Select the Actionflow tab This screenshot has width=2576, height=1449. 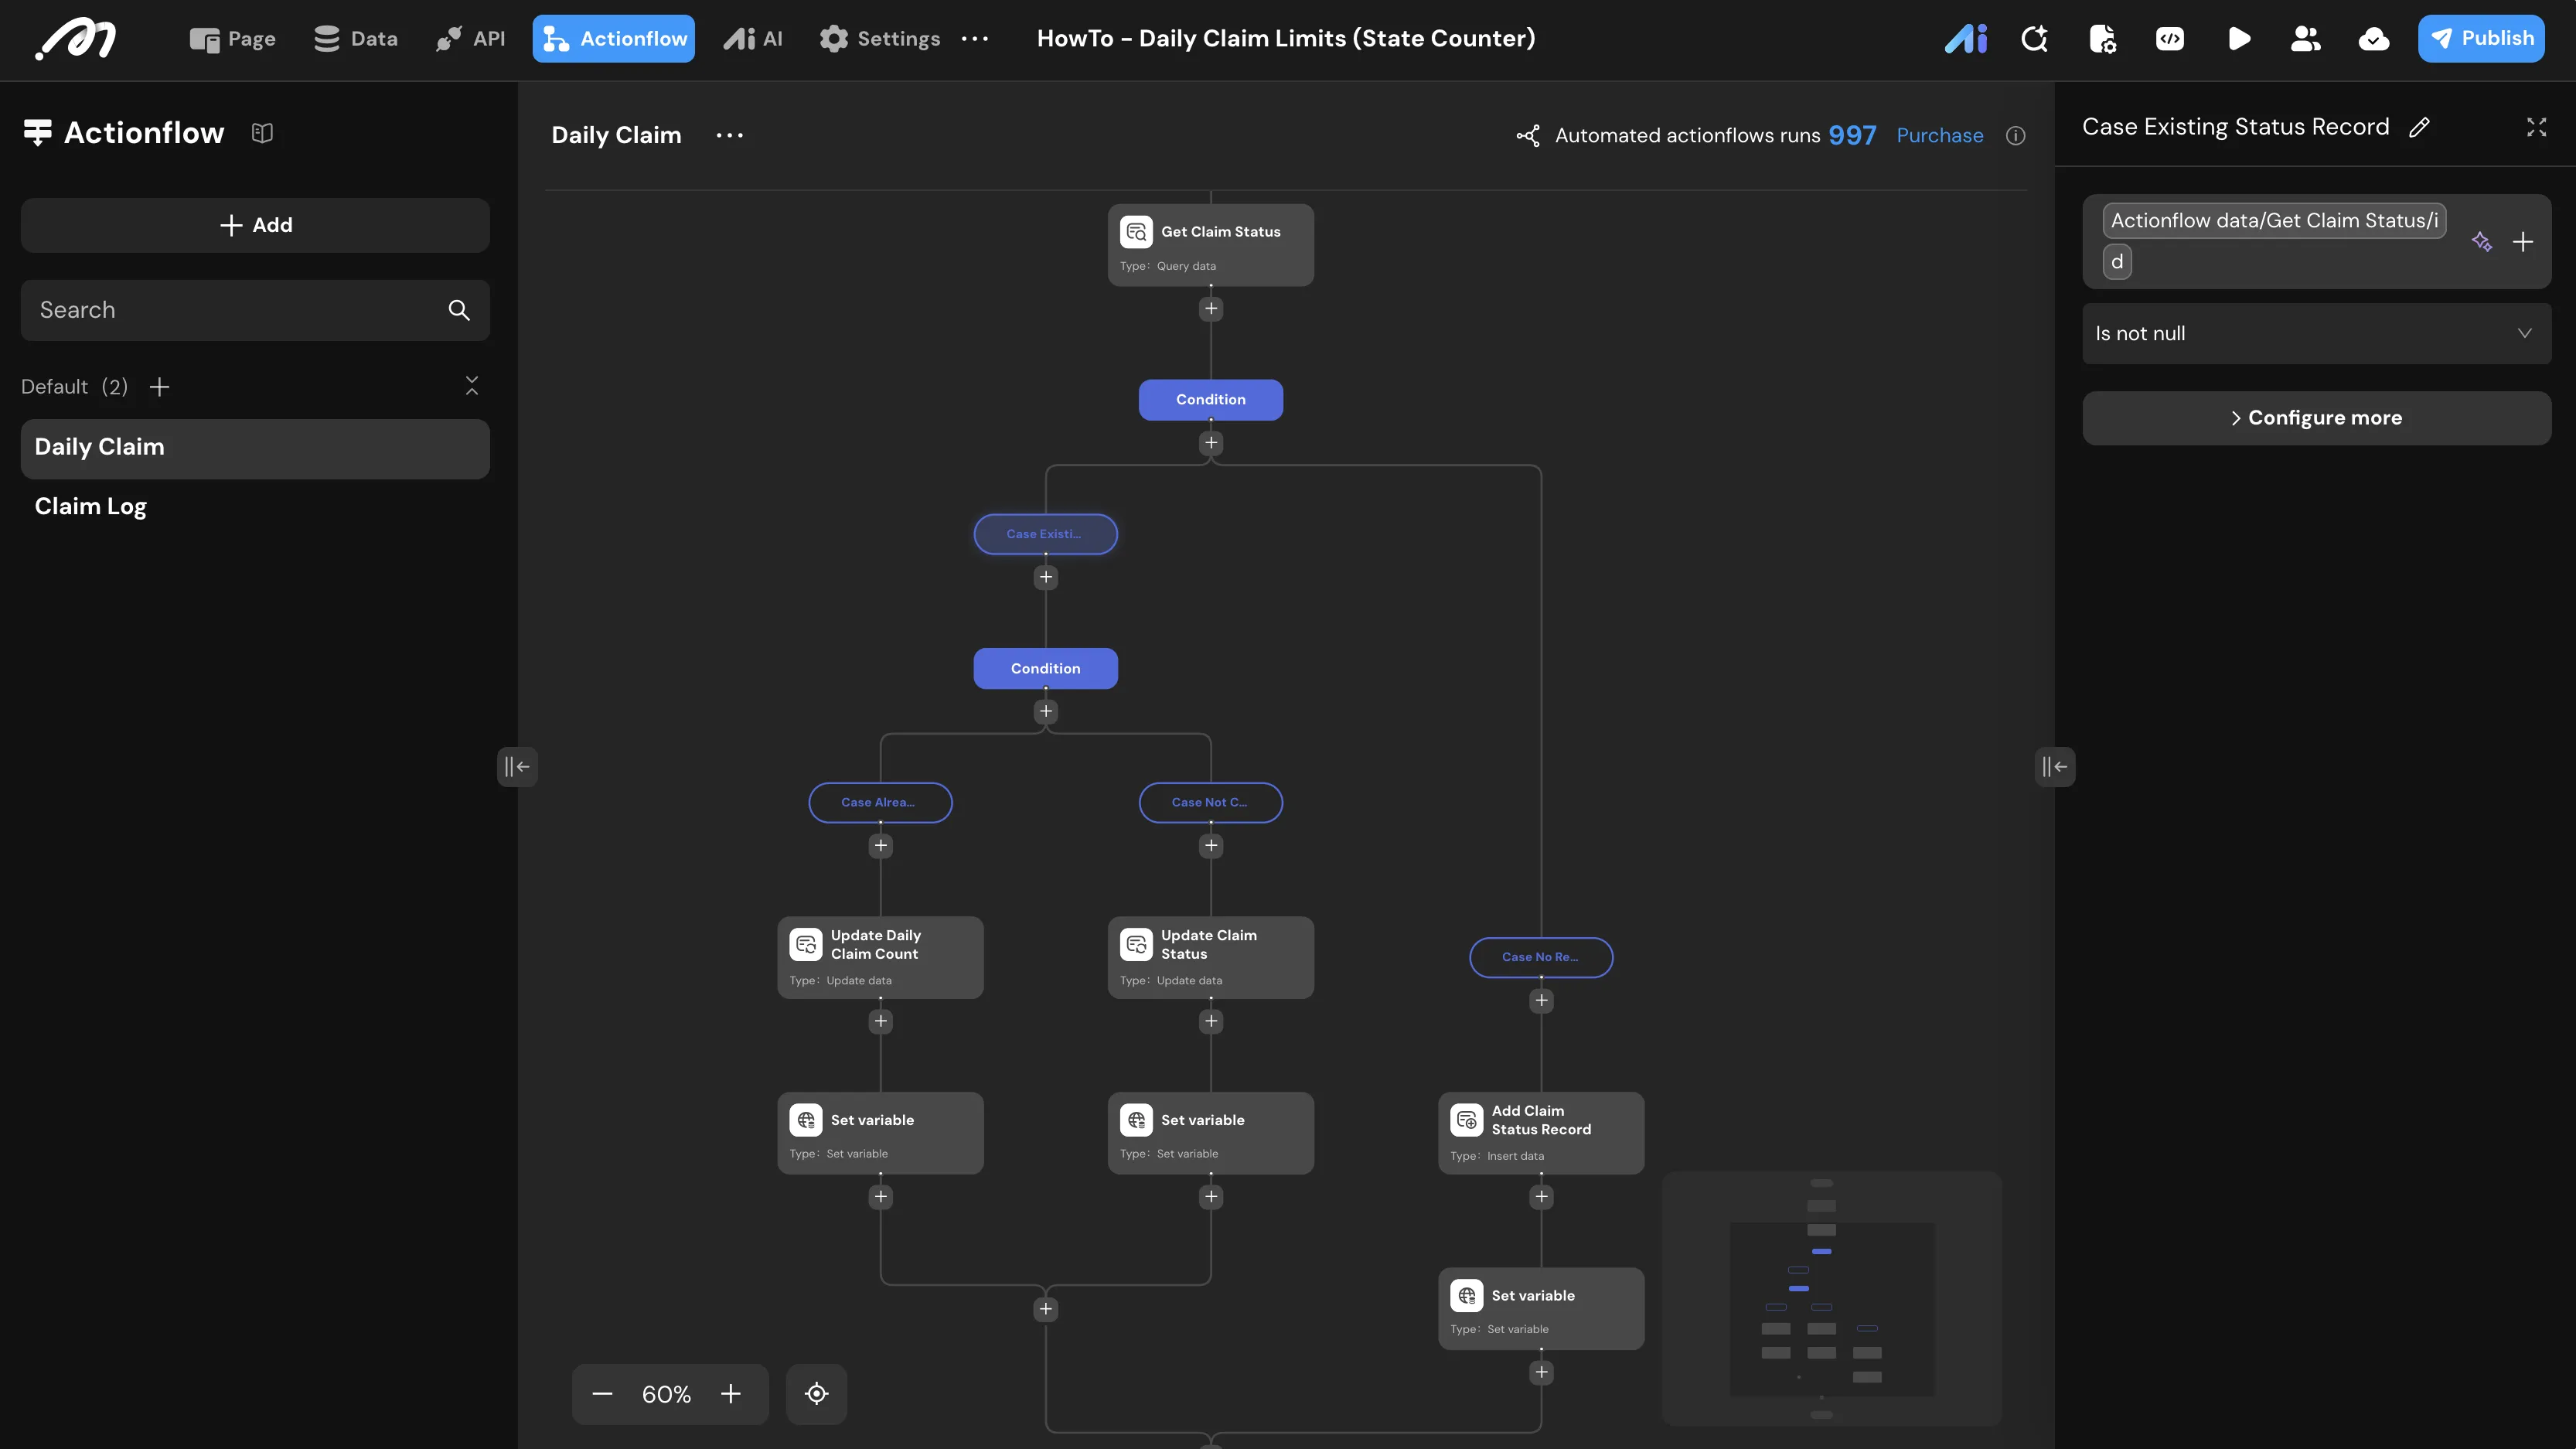[x=613, y=39]
